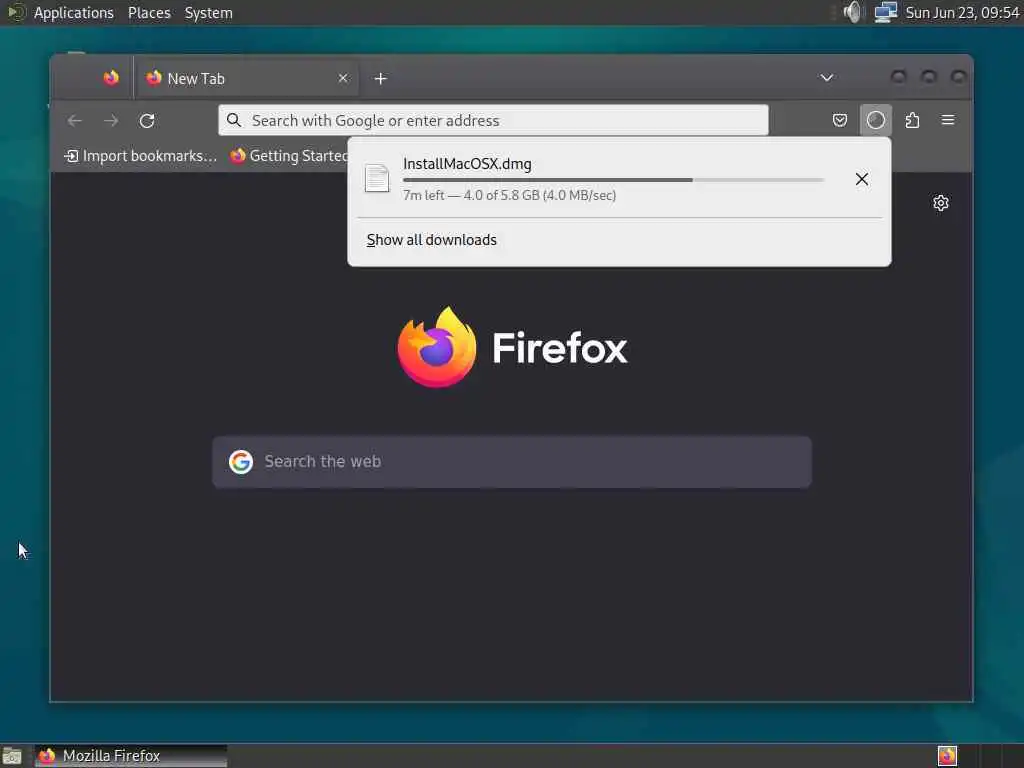Image resolution: width=1024 pixels, height=768 pixels.
Task: Expand the list all tabs chevron
Action: point(827,78)
